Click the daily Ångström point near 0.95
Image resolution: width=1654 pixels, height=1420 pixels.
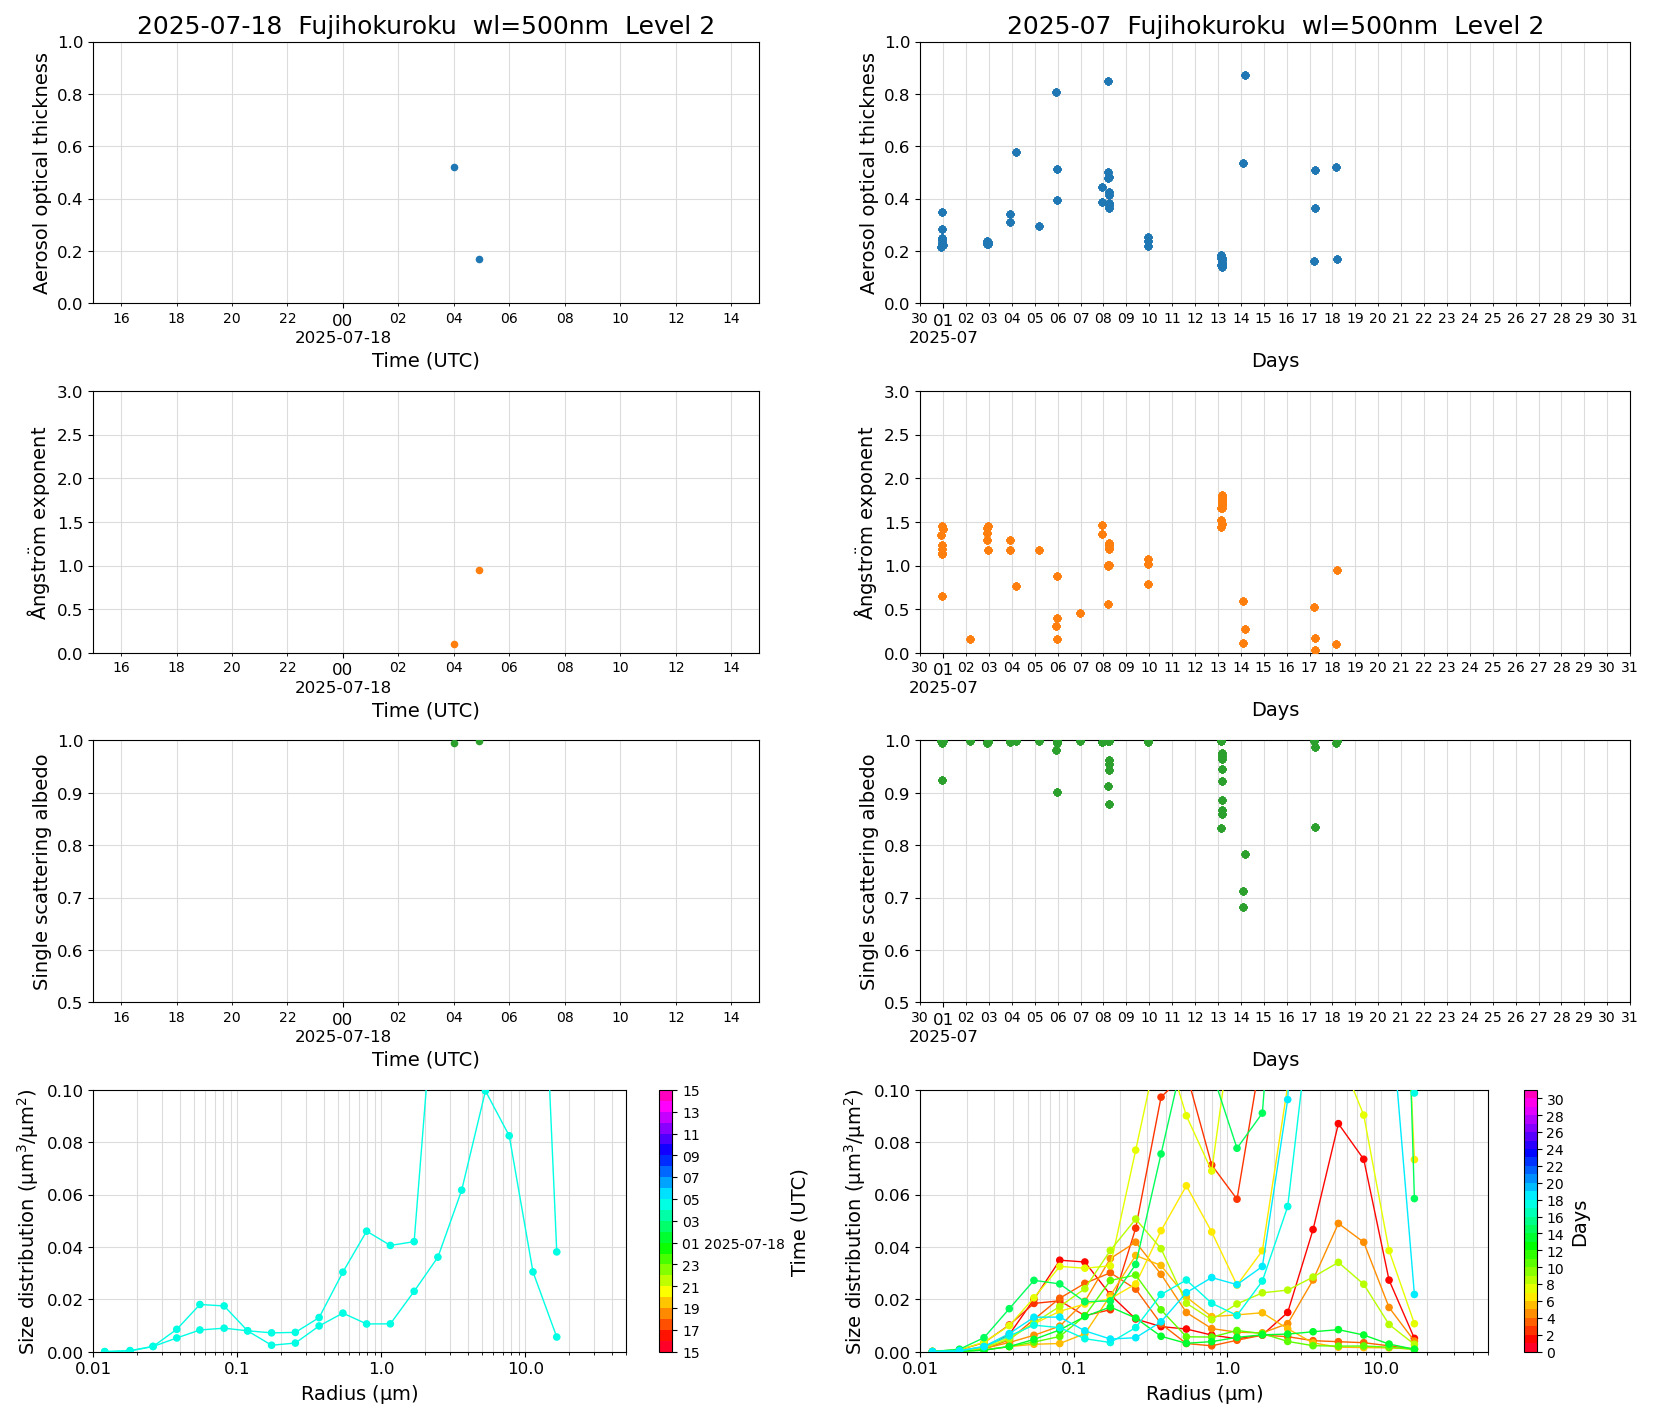tap(479, 570)
